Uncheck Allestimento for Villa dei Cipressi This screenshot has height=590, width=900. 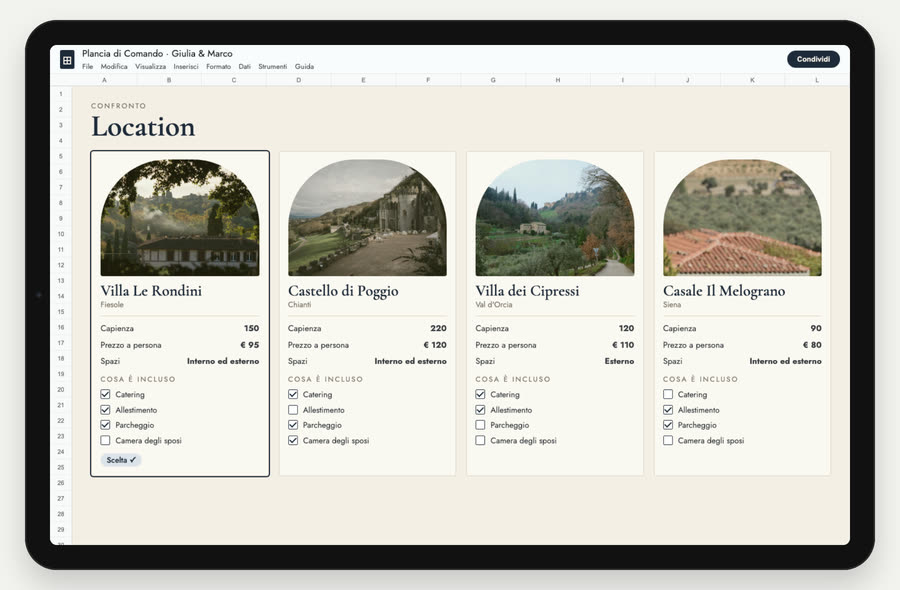point(480,410)
